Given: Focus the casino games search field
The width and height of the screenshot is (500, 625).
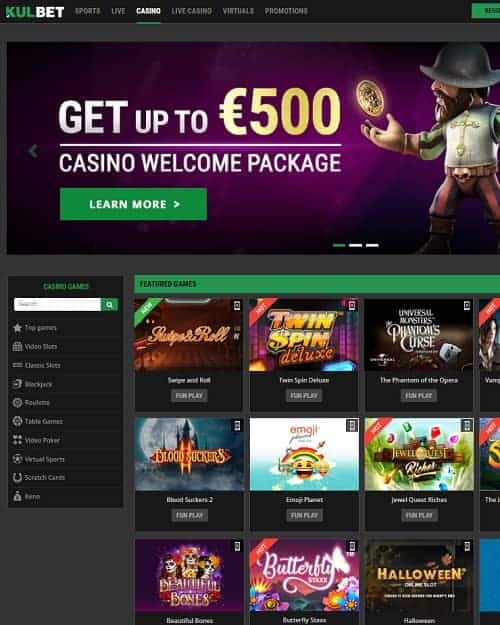Looking at the screenshot, I should click(57, 305).
